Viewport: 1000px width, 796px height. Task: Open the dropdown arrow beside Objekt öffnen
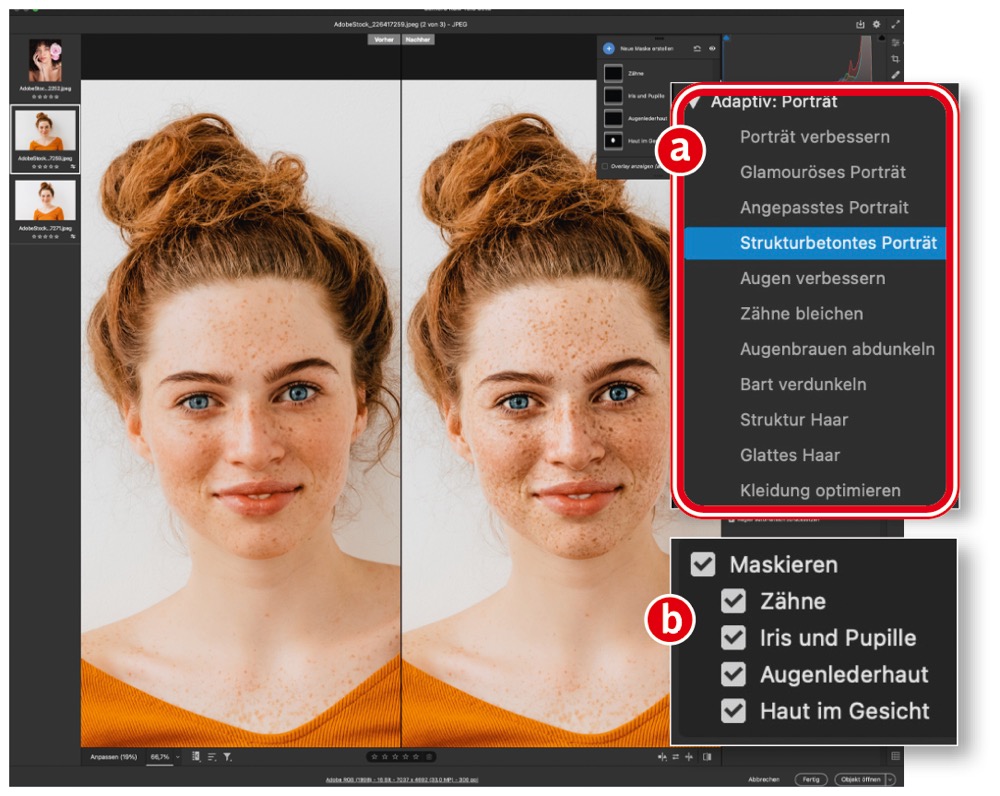(890, 779)
